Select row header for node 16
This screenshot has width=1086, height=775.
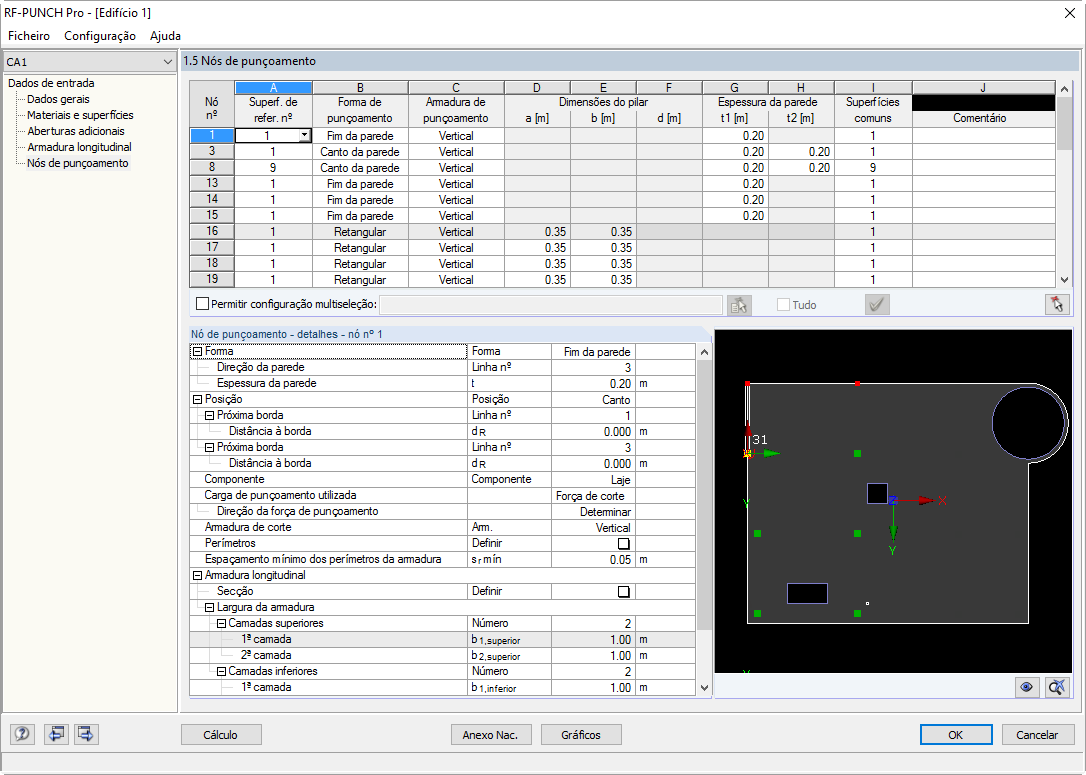click(x=212, y=231)
